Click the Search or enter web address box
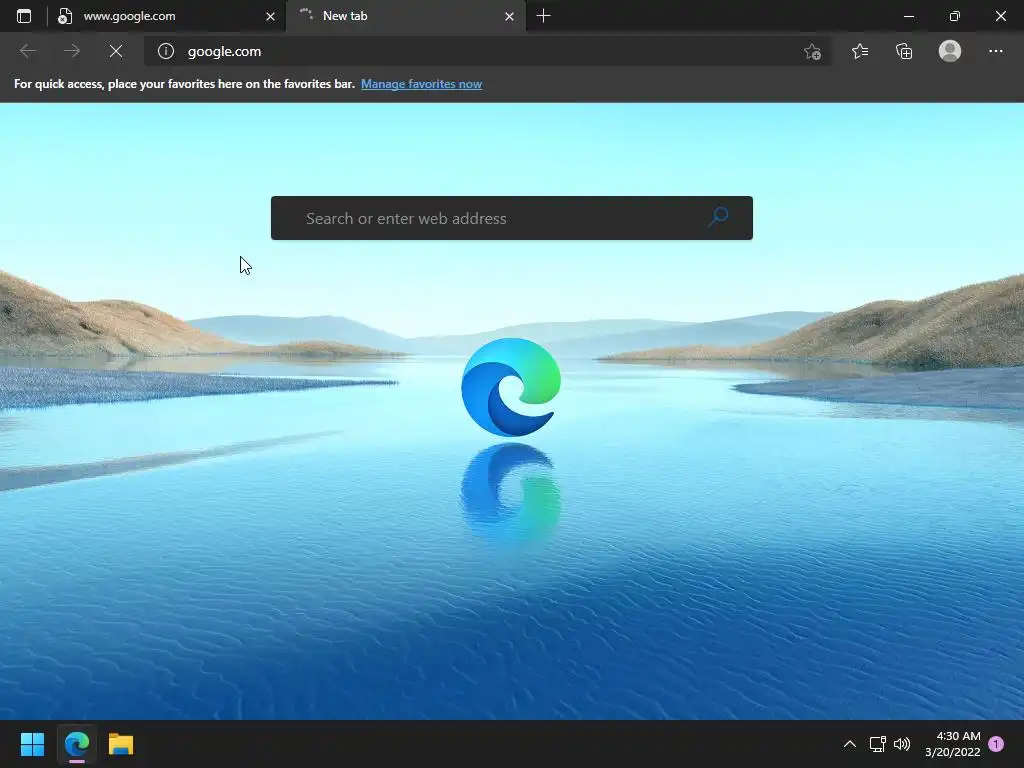The height and width of the screenshot is (768, 1024). 511,218
